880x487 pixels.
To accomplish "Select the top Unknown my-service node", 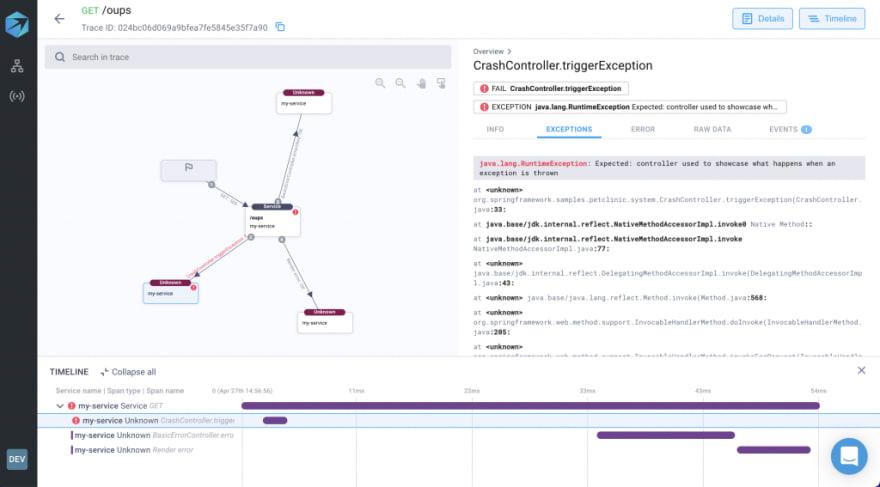I will pos(304,102).
